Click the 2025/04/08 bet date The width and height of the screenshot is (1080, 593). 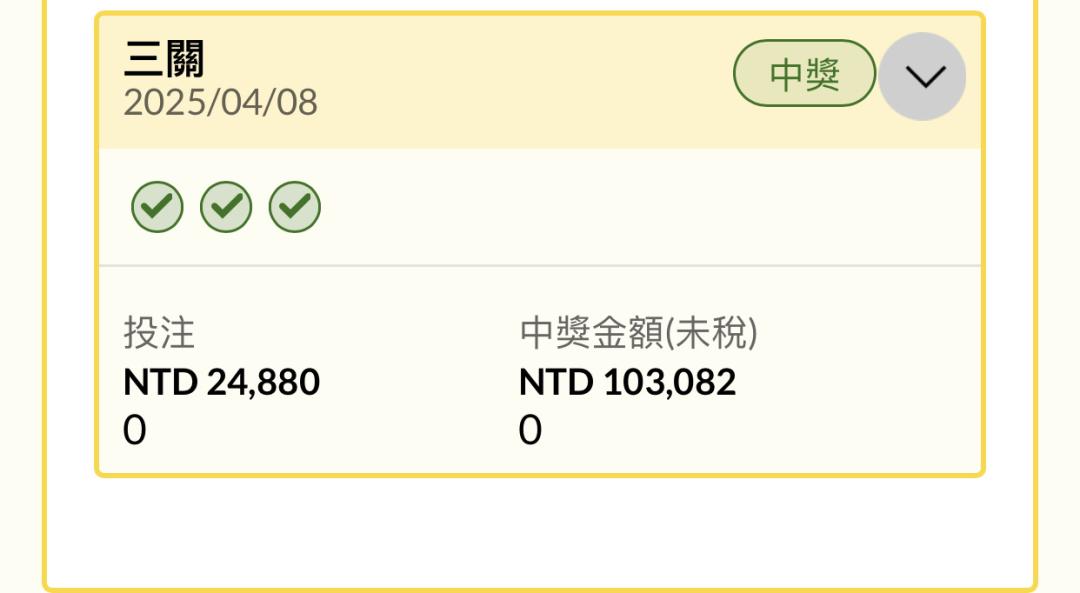point(220,103)
